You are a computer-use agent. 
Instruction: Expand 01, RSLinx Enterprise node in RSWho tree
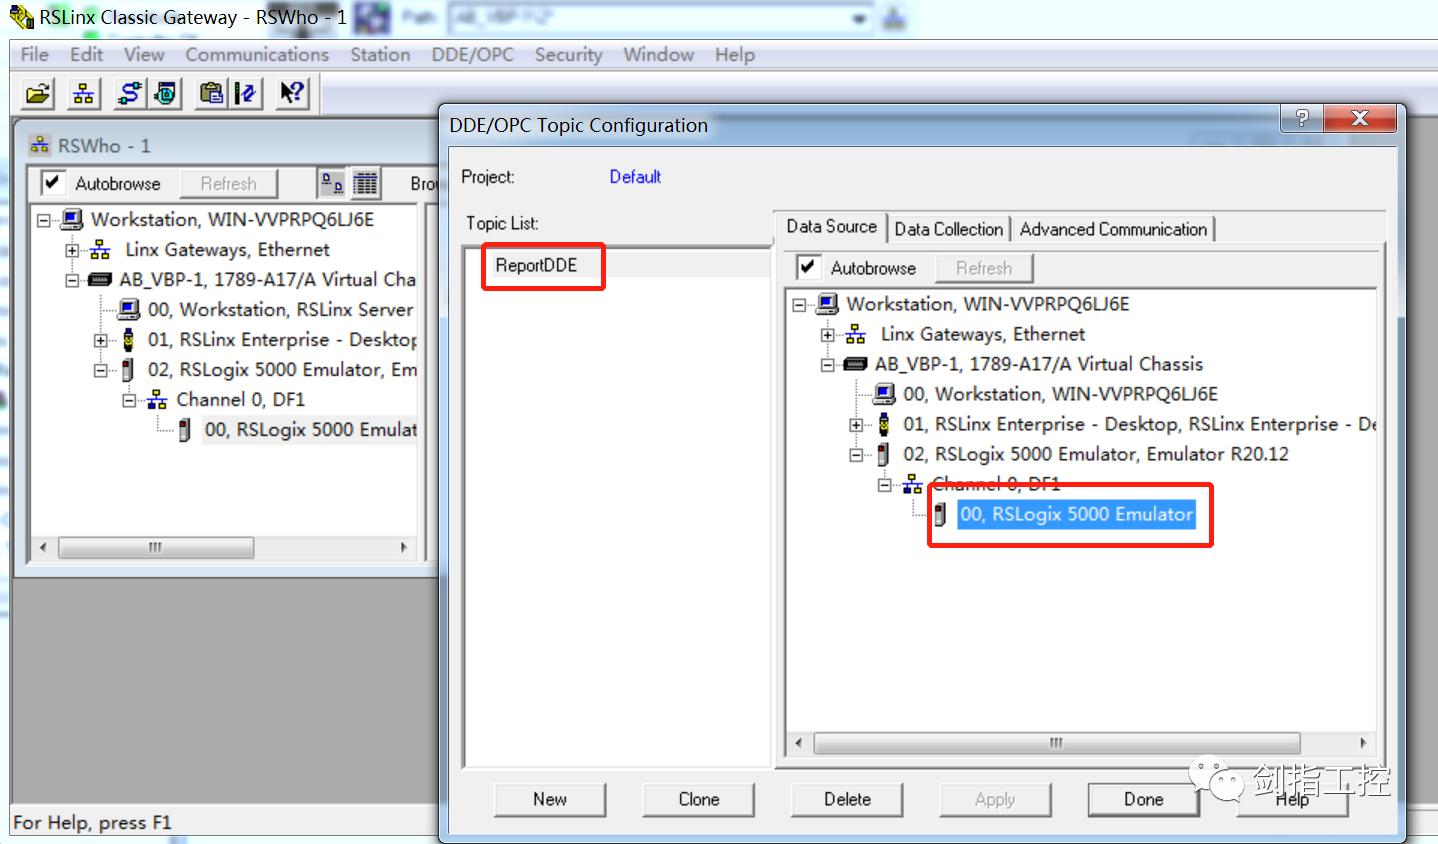pos(100,341)
